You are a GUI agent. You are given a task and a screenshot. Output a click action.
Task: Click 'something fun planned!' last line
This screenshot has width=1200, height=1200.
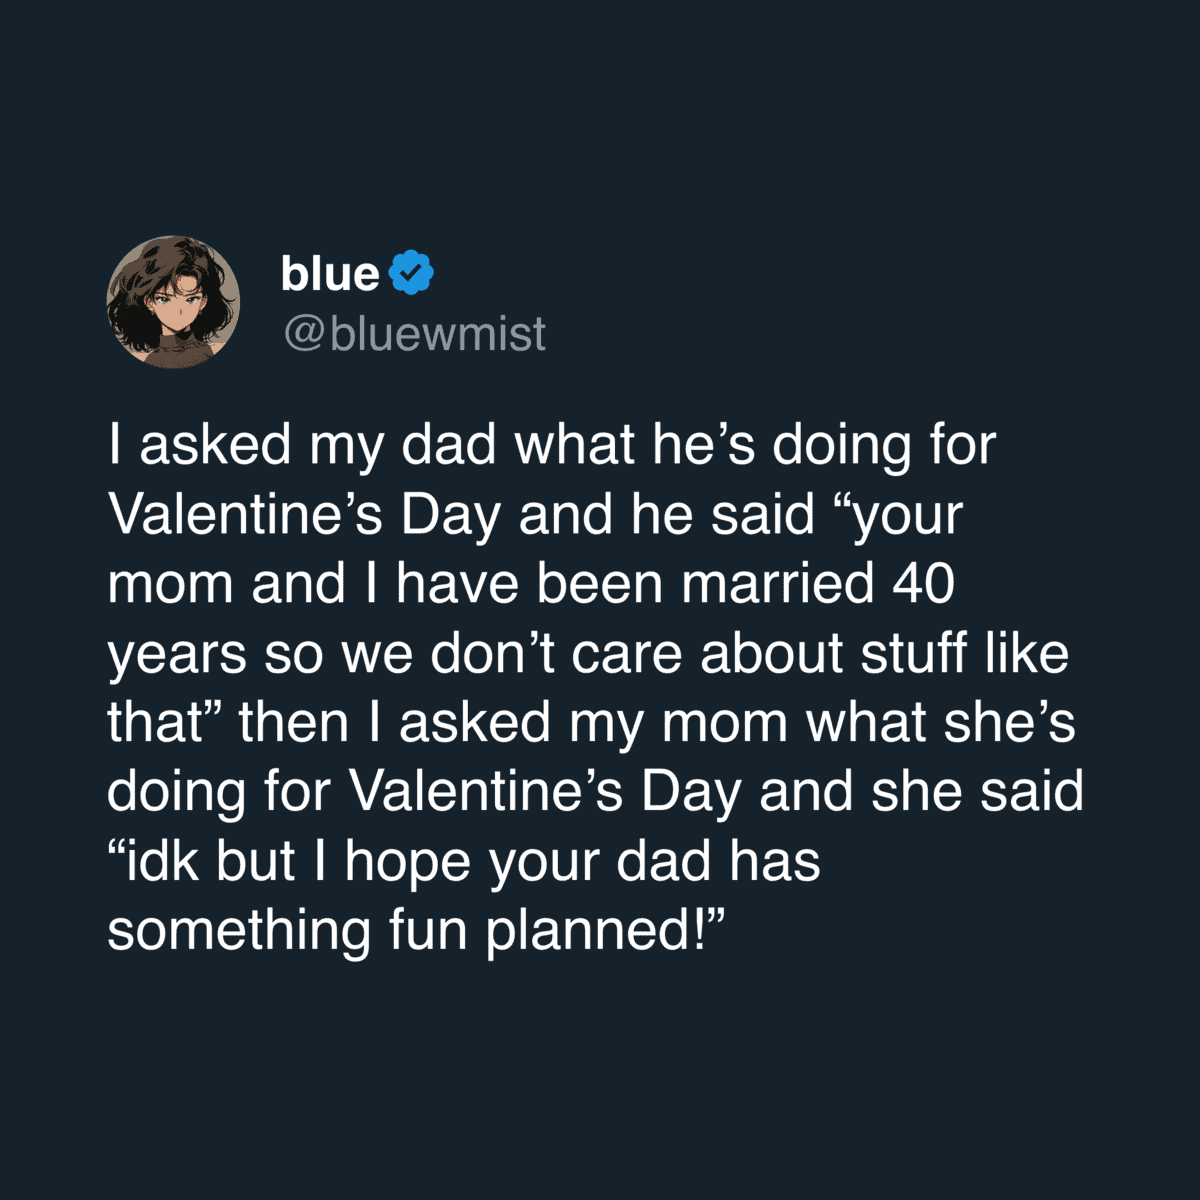point(415,930)
